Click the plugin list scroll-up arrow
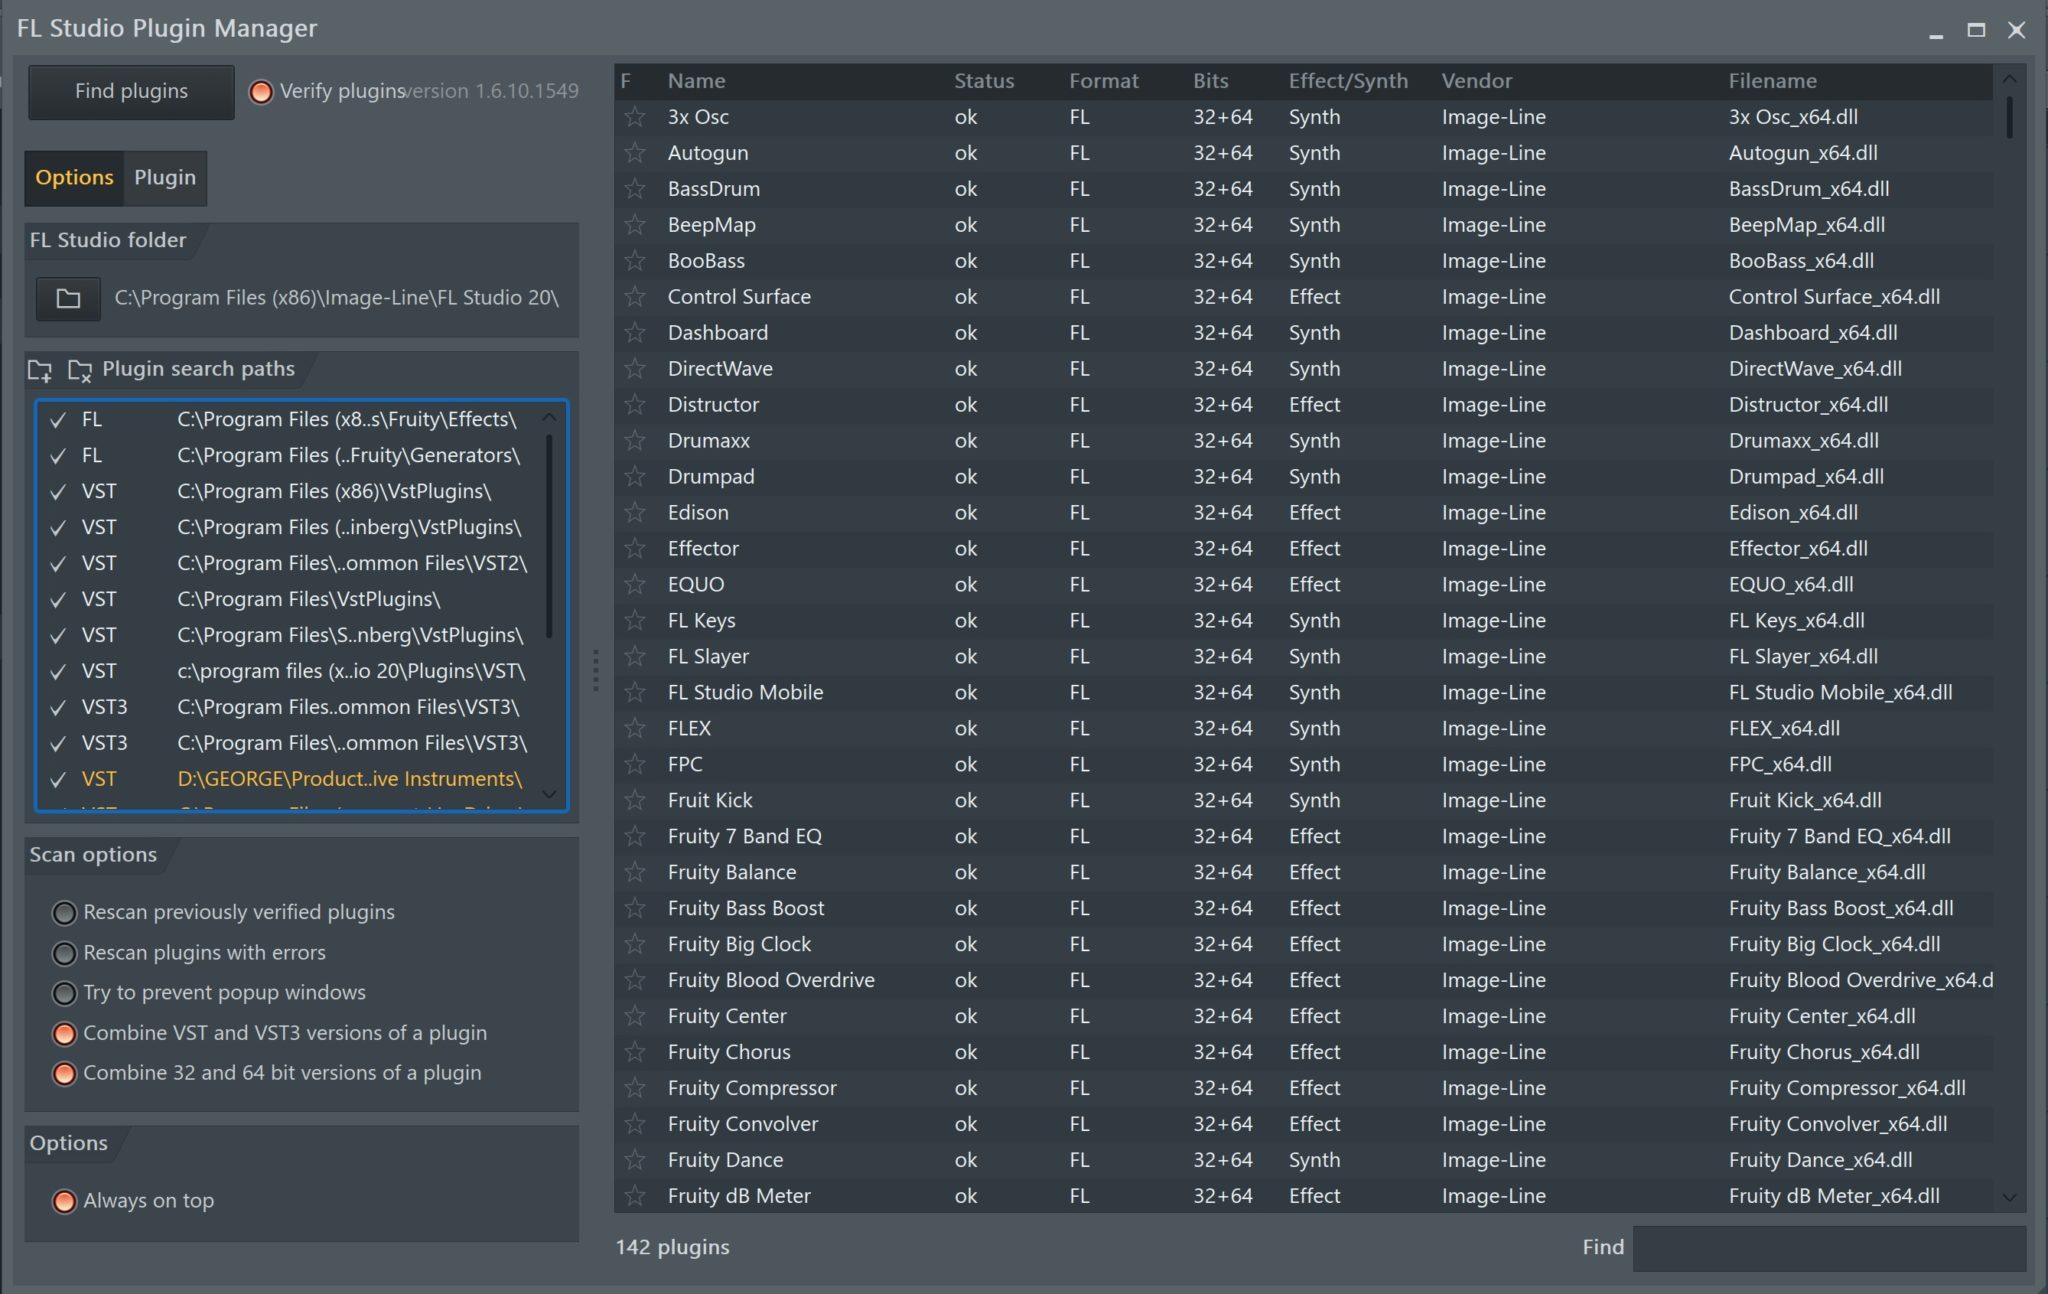Viewport: 2048px width, 1294px height. coord(2009,79)
